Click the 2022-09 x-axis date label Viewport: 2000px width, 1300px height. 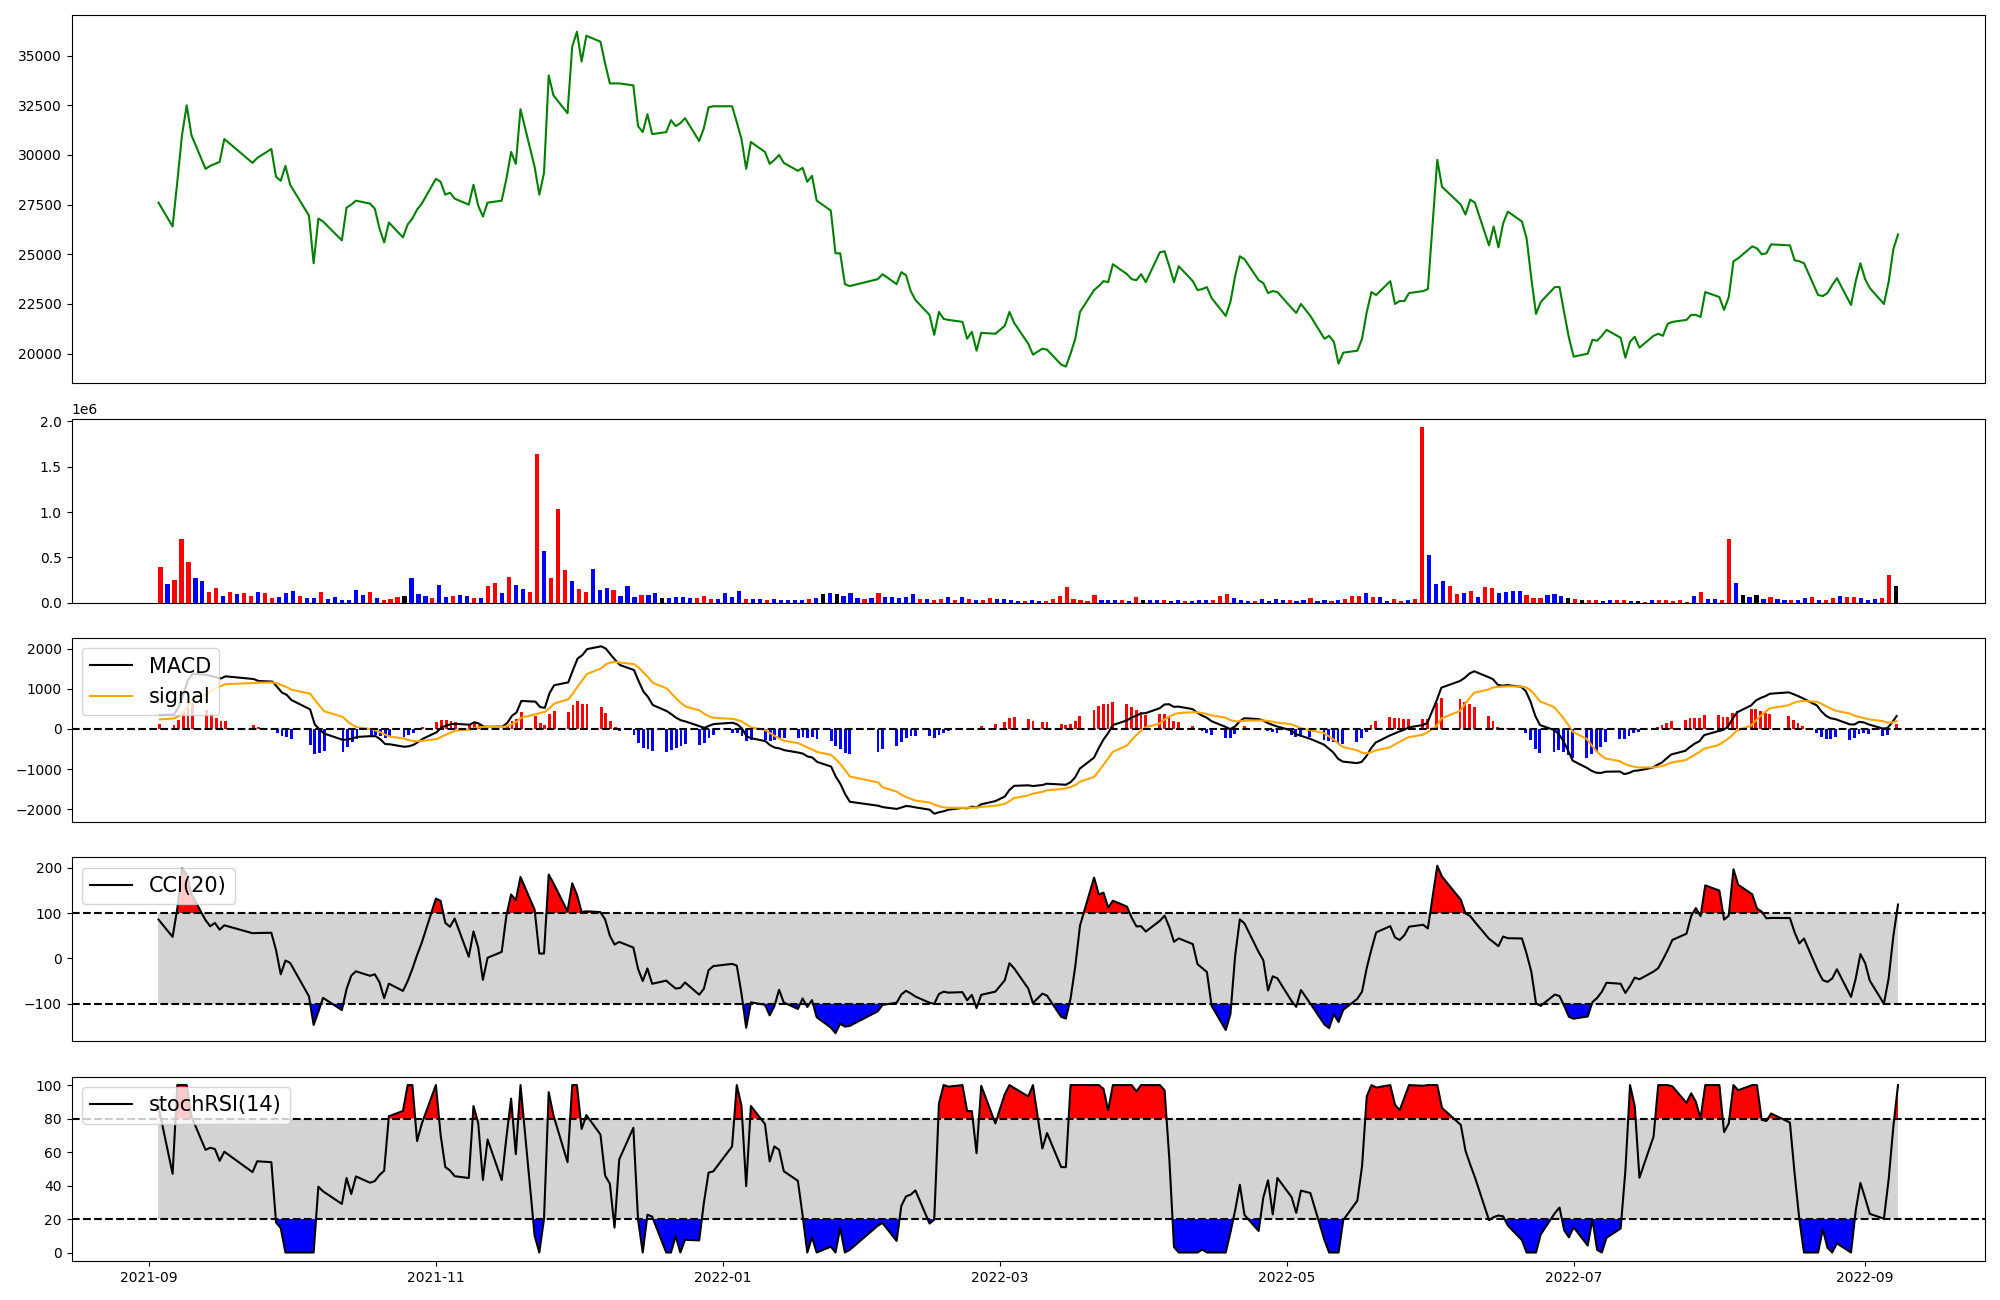(x=1864, y=1277)
